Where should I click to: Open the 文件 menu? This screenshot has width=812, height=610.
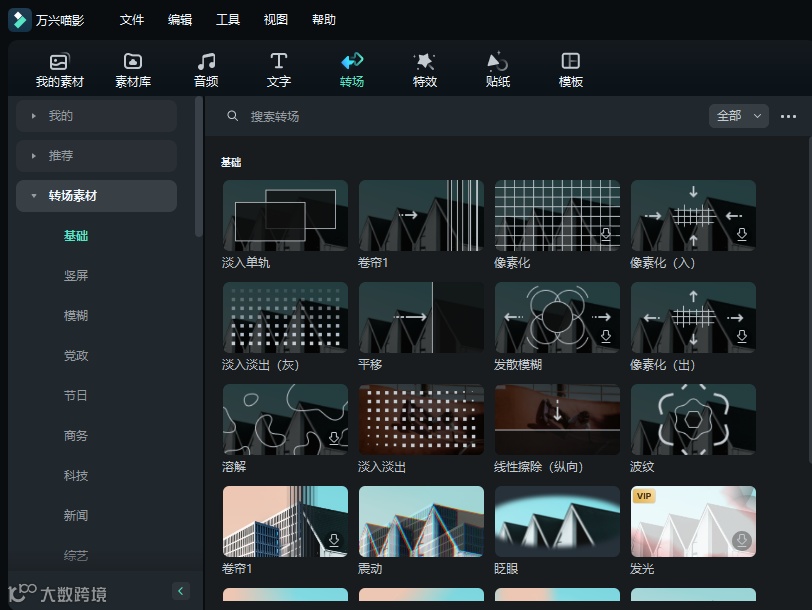tap(132, 20)
